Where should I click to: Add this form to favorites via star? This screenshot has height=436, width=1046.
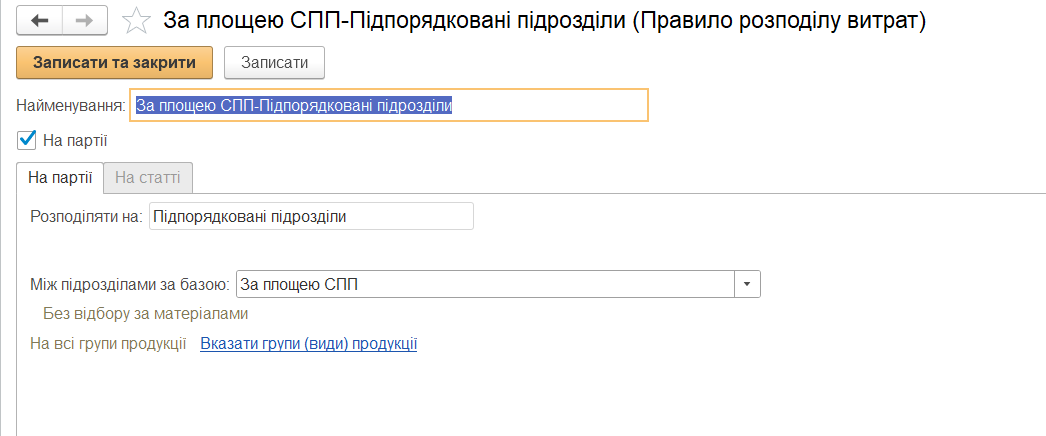(x=135, y=21)
